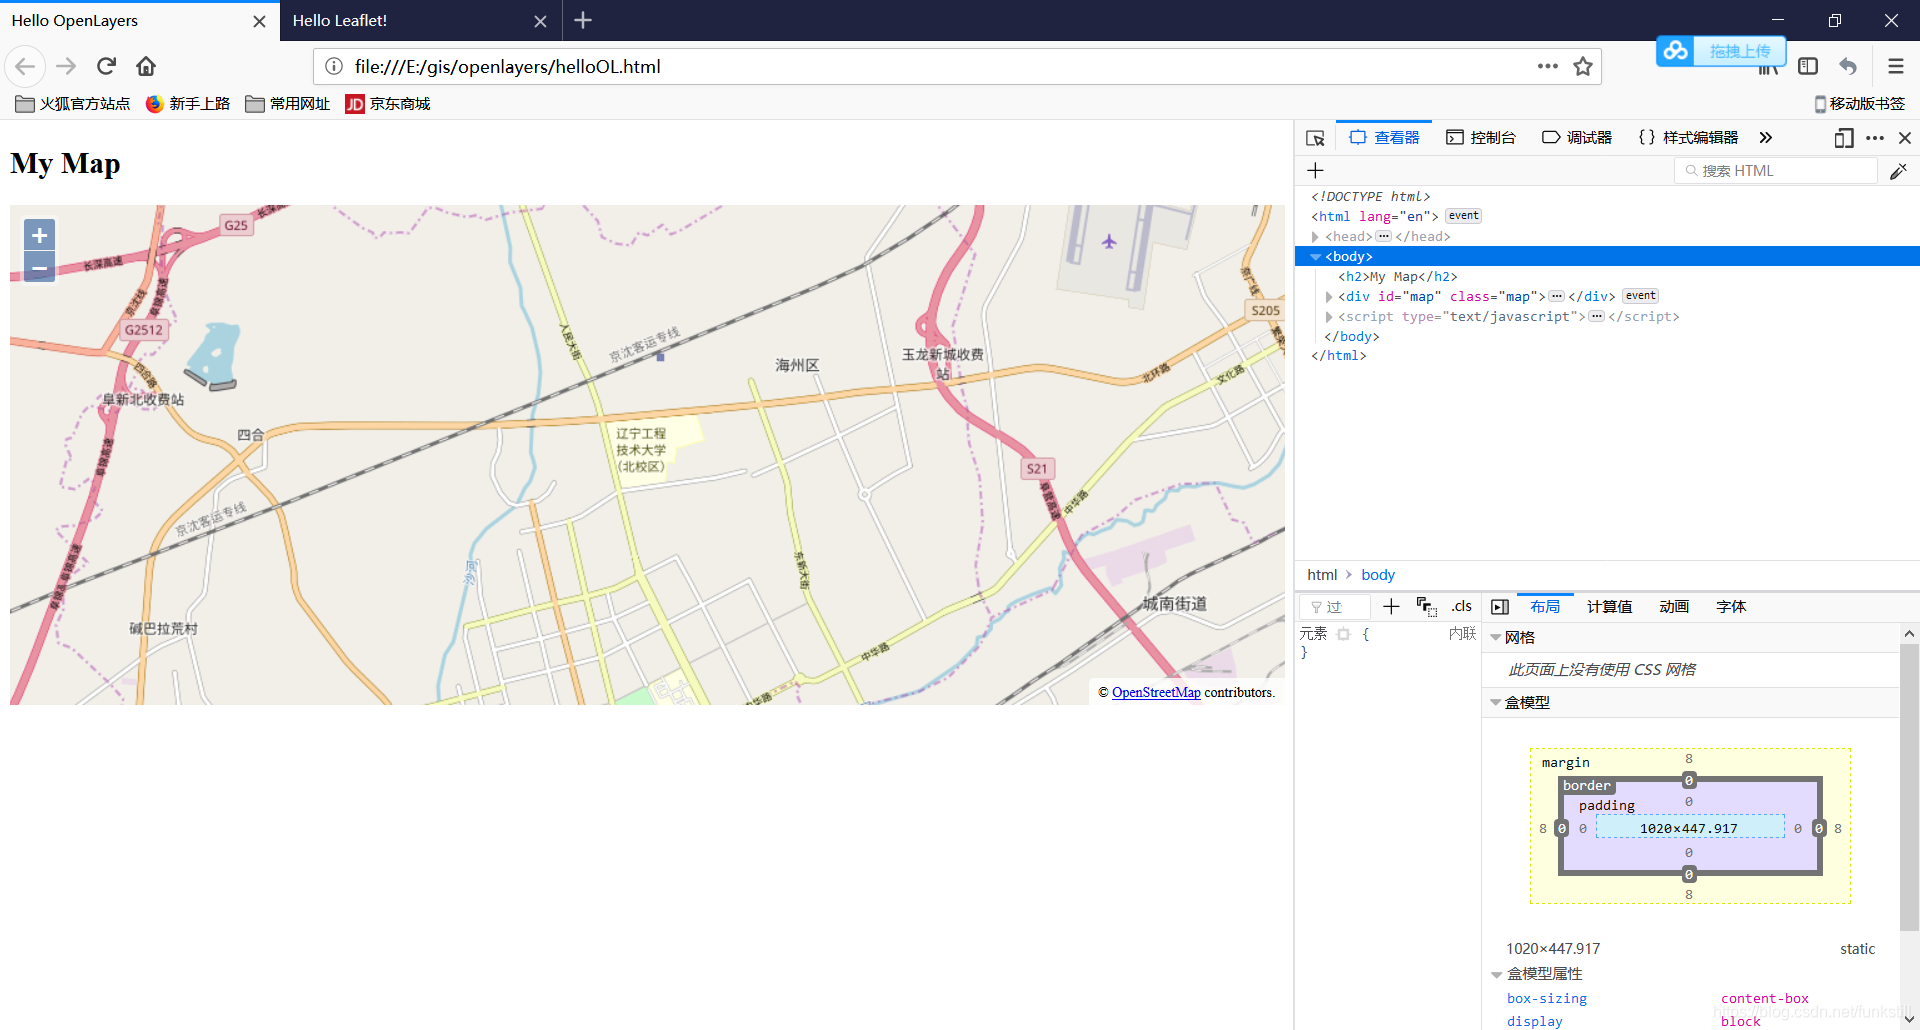
Task: Collapse the 盒模型属性 section
Action: pyautogui.click(x=1497, y=974)
